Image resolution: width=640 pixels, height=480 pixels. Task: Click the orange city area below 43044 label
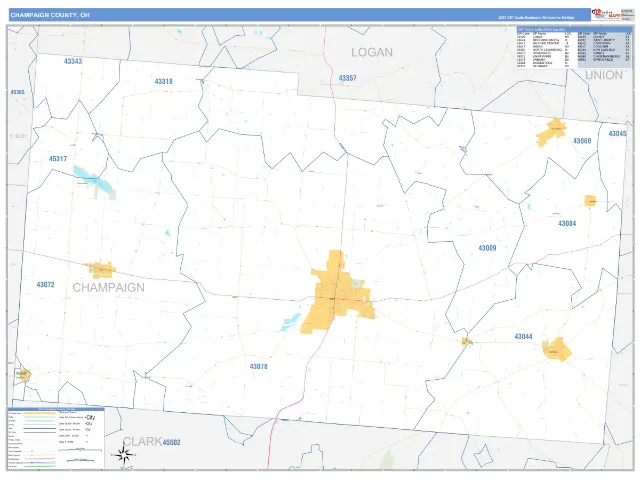coord(557,349)
